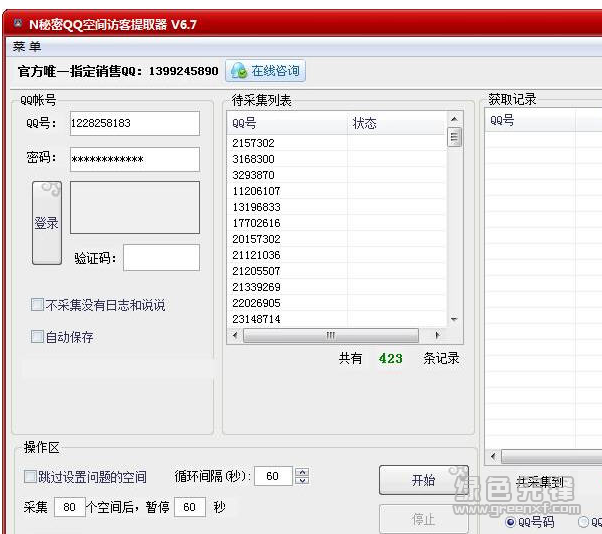Click the 循环间隔 seconds field
Viewport: 602px width, 534px height.
click(273, 476)
